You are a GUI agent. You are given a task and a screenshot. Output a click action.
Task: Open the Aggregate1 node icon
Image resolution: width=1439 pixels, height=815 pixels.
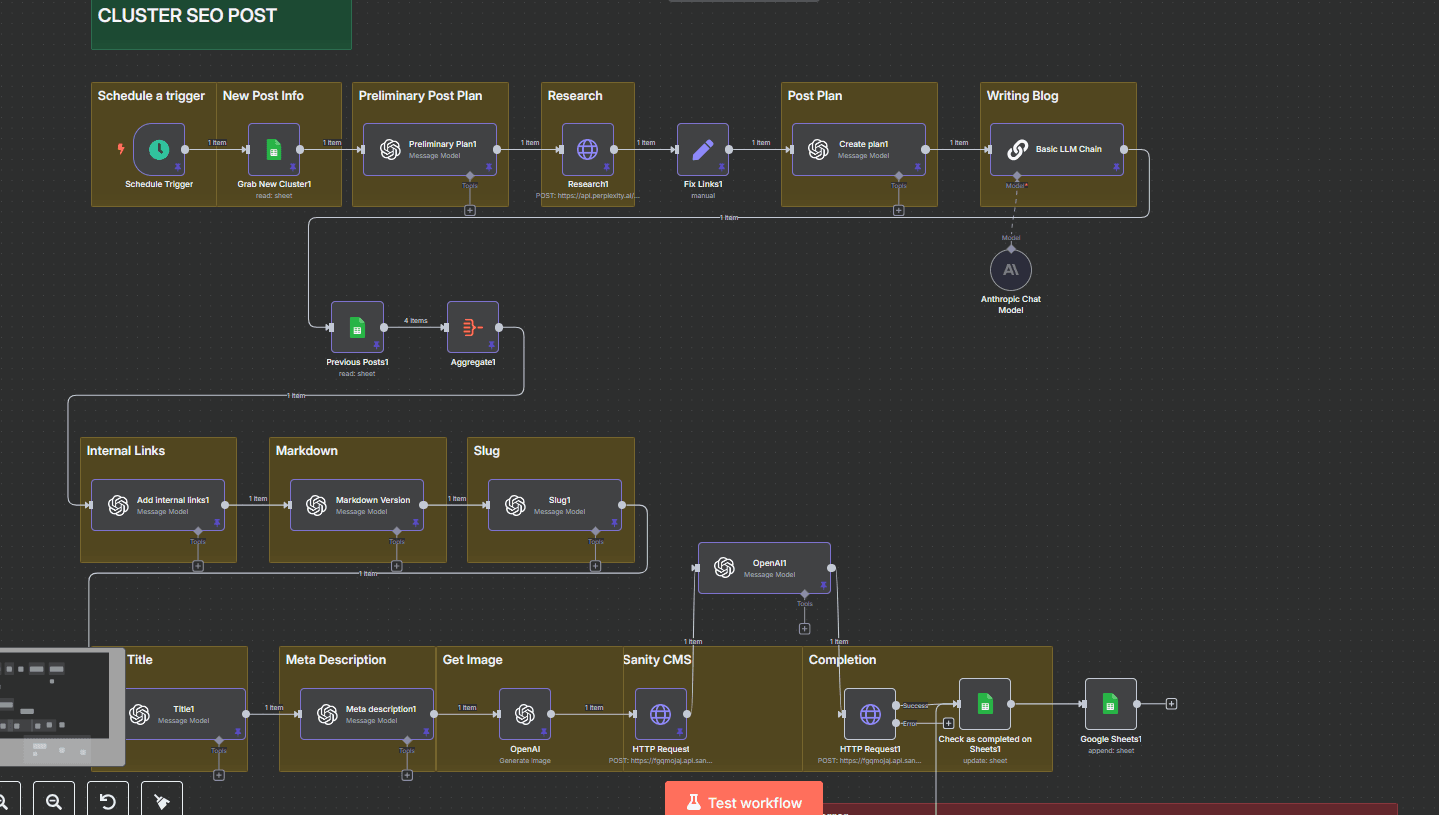(473, 327)
